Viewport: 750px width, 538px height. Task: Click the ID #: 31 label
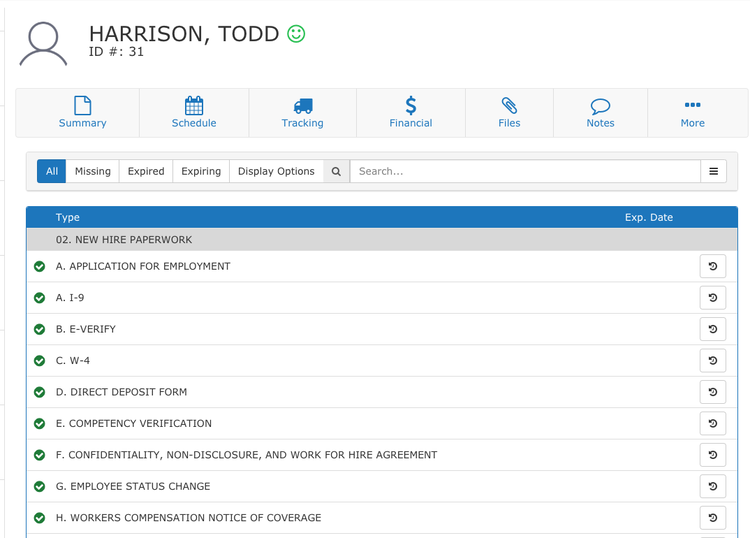[x=116, y=52]
